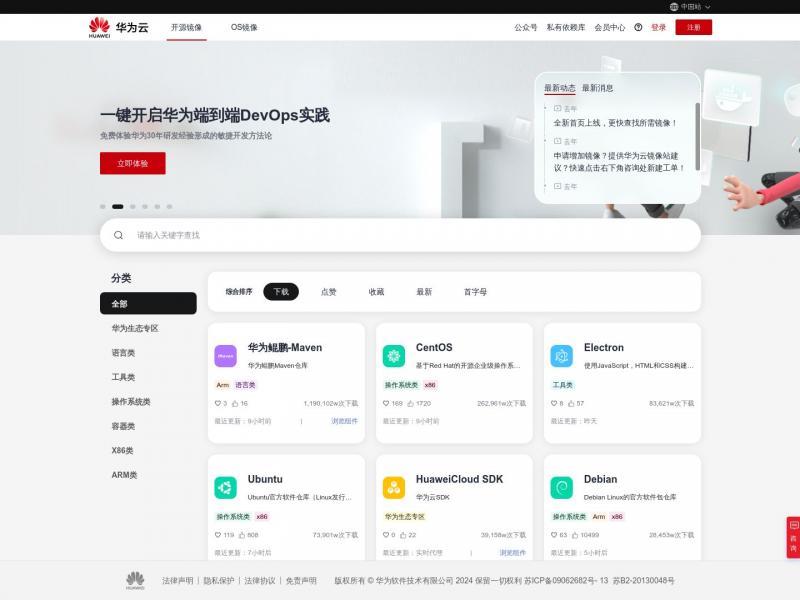Switch to the 开源镜像 tab
Screen dimensions: 800x600
[x=186, y=28]
